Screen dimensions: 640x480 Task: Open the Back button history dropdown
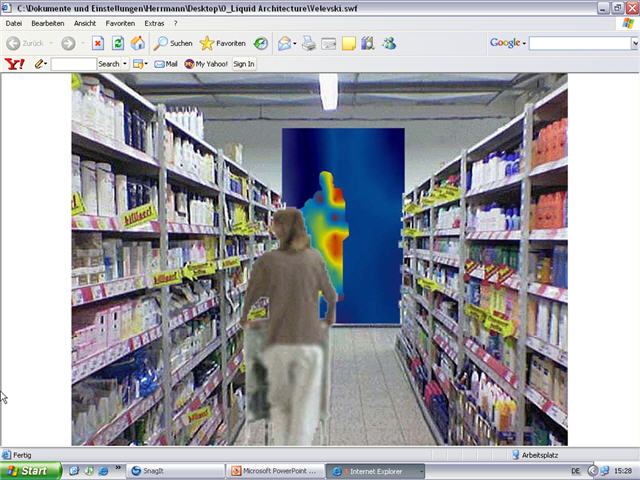tap(50, 43)
